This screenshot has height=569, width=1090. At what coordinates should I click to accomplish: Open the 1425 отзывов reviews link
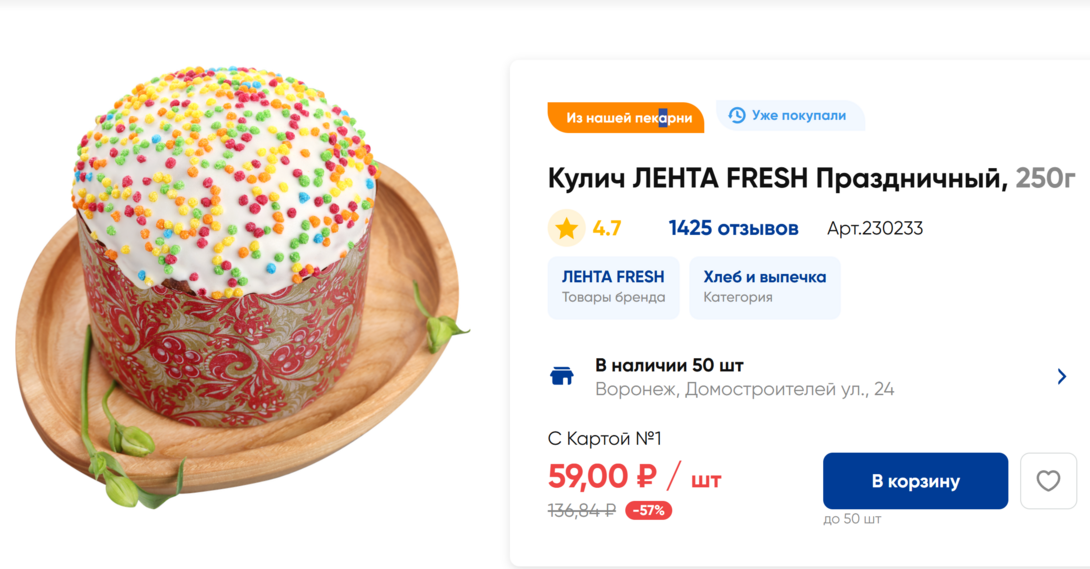click(733, 229)
